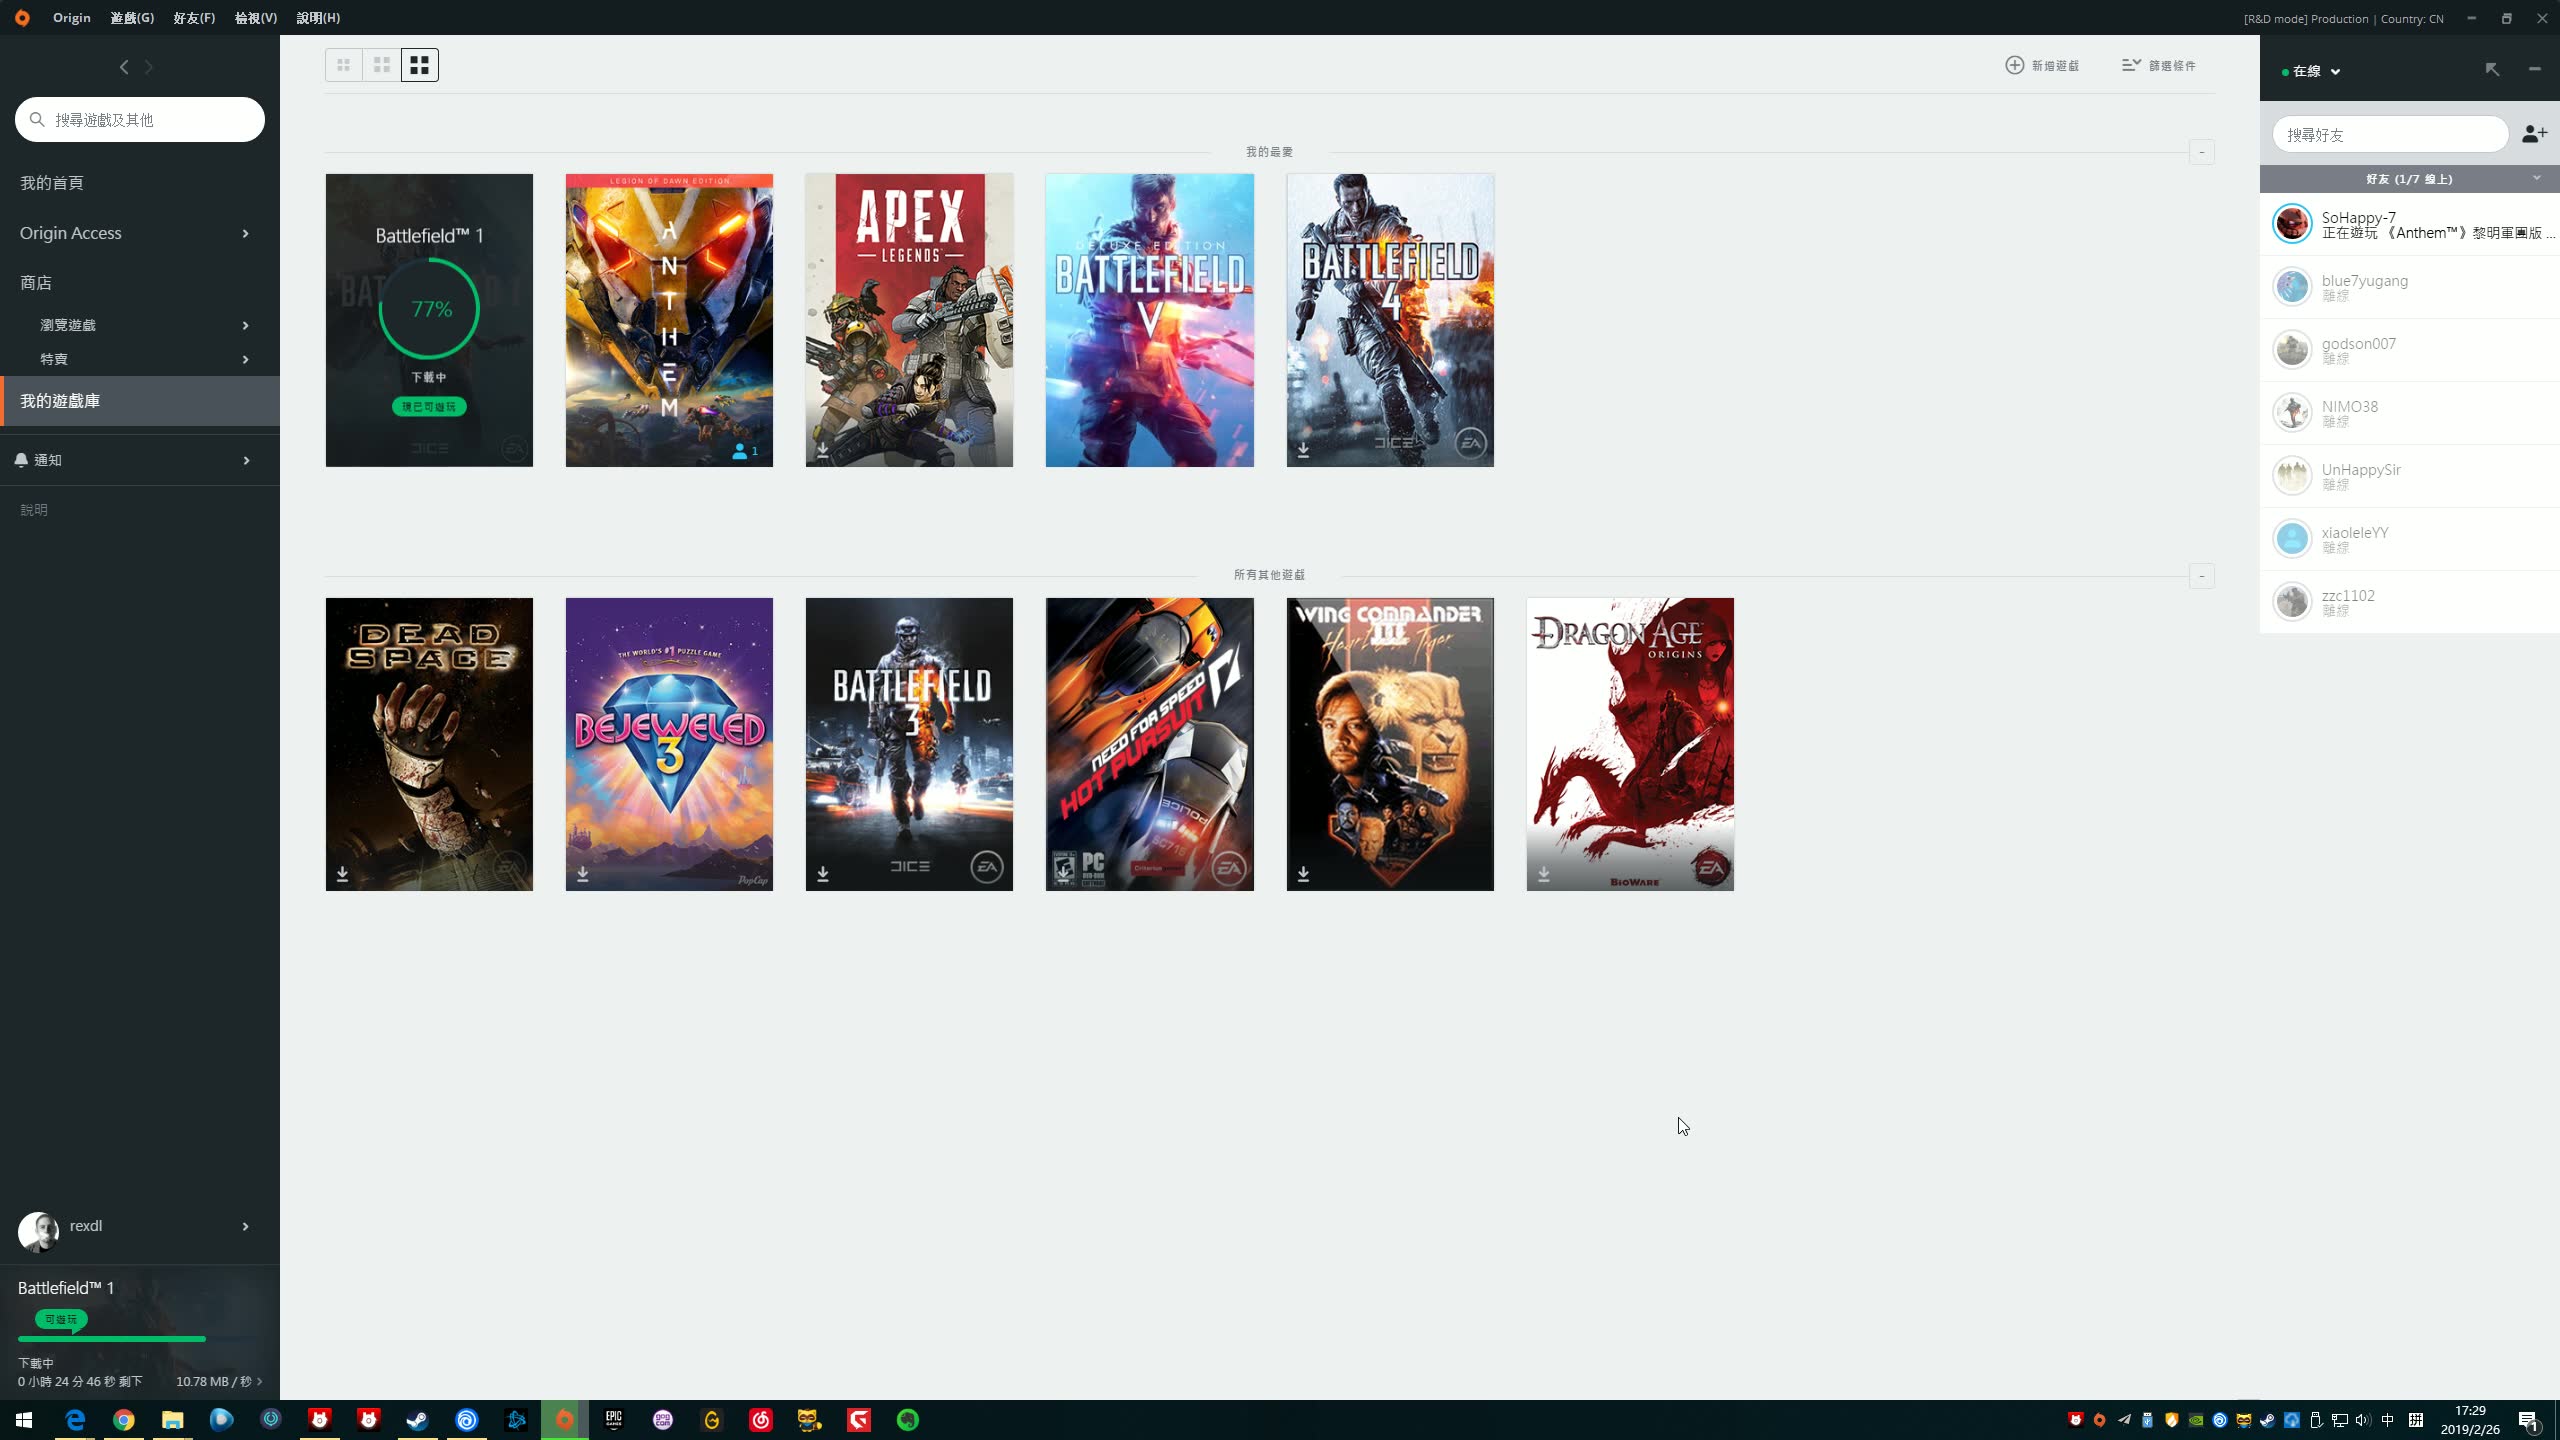Click the Battlefield 1 download progress circle
The image size is (2560, 1440).
429,309
